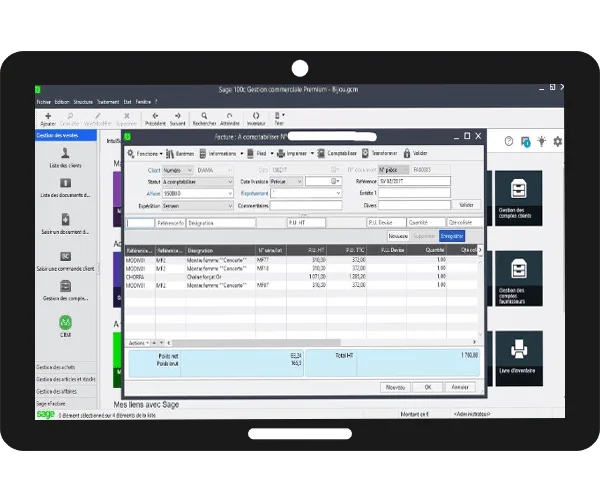Click the Entête 1 input field
The height and width of the screenshot is (500, 600).
(x=414, y=193)
